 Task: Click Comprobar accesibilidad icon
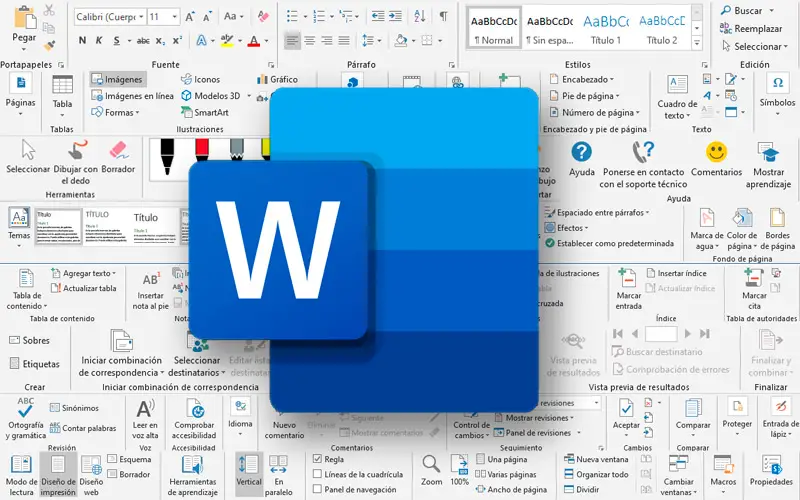[195, 409]
